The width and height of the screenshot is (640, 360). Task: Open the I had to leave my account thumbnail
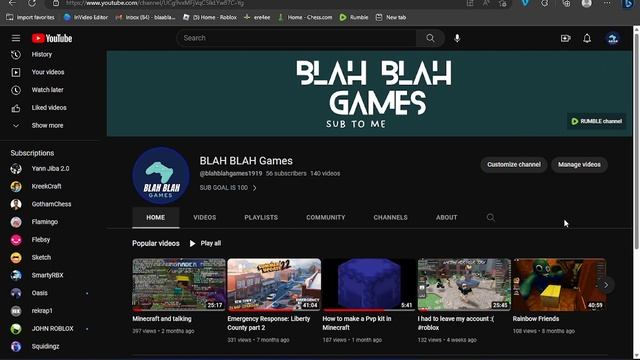(464, 284)
